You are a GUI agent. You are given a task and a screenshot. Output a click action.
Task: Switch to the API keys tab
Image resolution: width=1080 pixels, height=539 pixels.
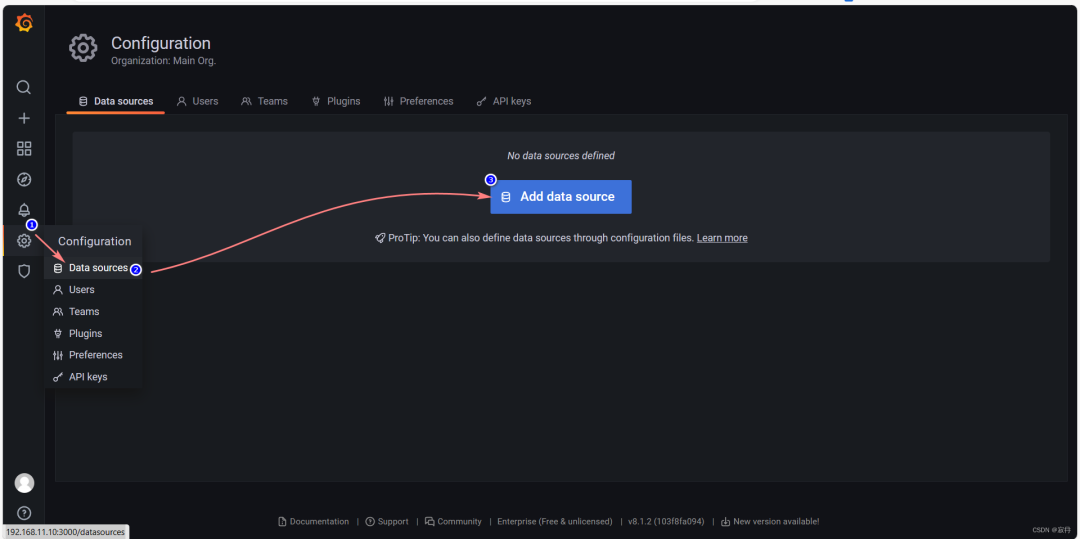pyautogui.click(x=504, y=101)
